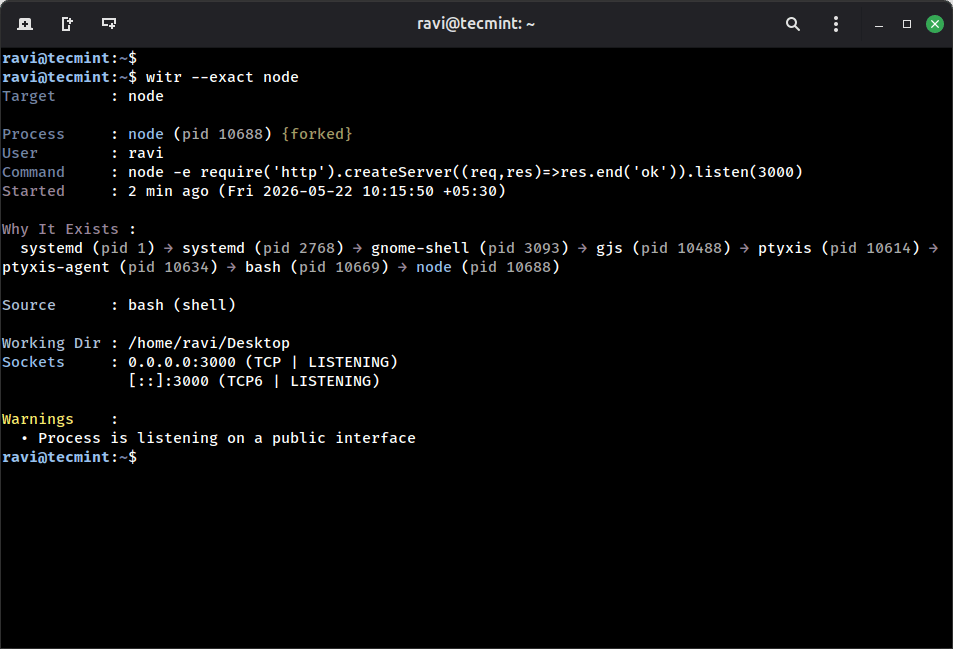Click the node -e require('http') command text
Viewport: 953px width, 649px height.
click(x=465, y=172)
